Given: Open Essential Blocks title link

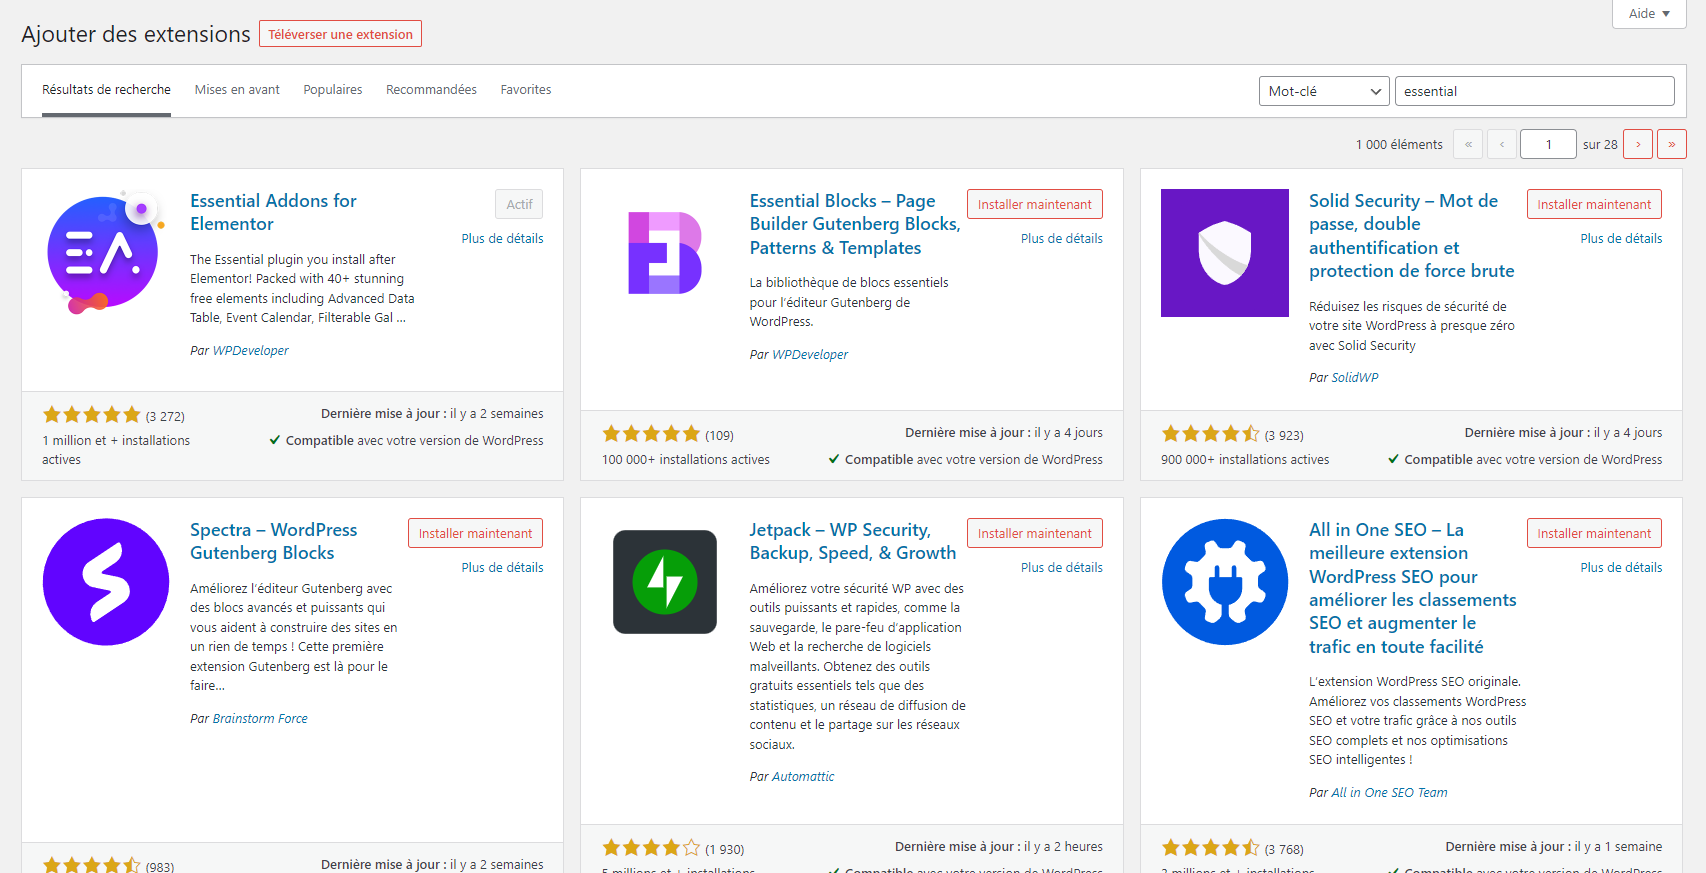Looking at the screenshot, I should (855, 224).
